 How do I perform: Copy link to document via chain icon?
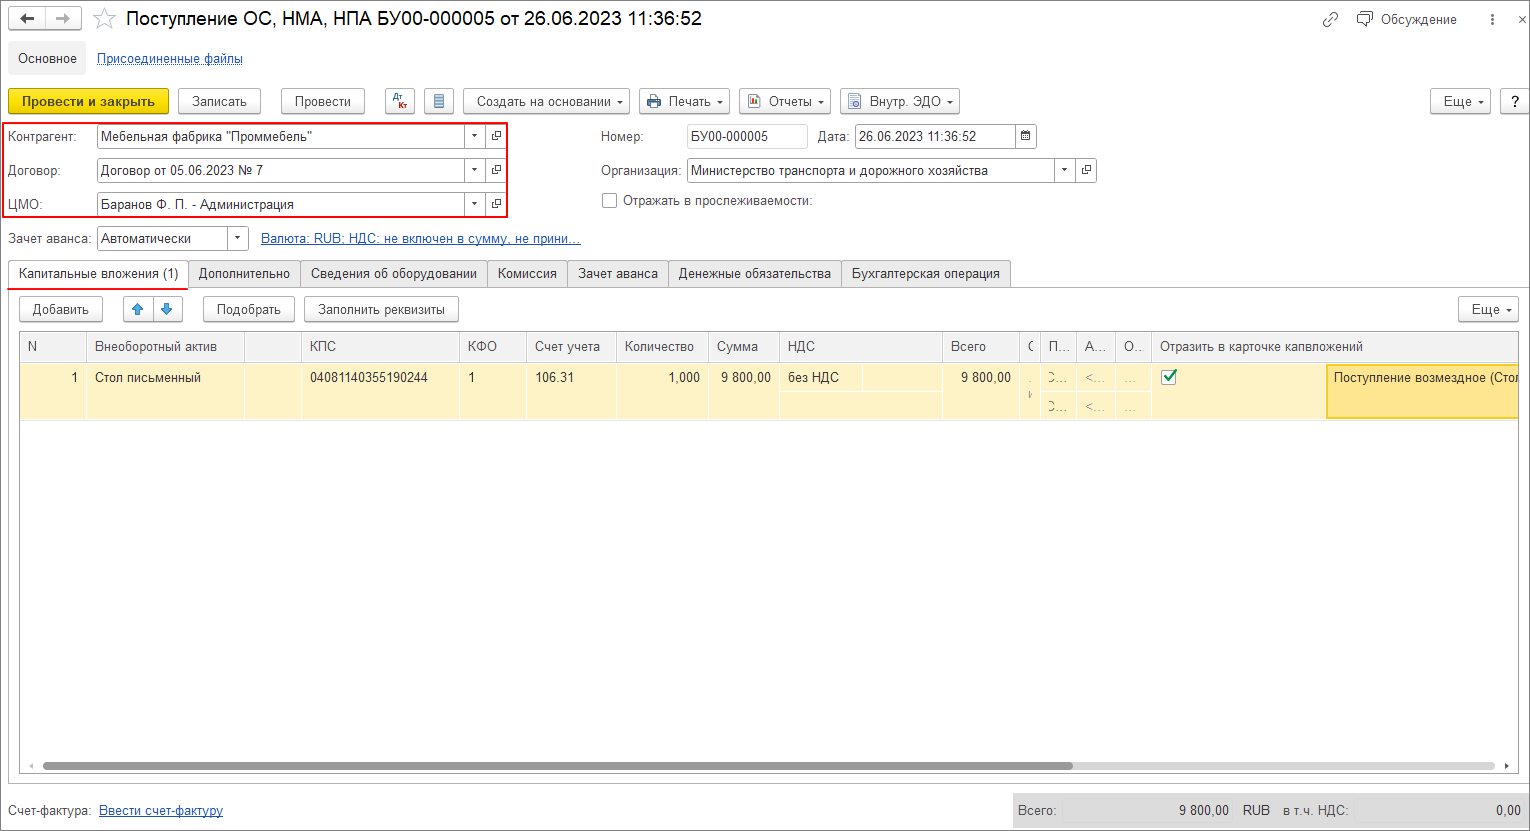tap(1329, 19)
